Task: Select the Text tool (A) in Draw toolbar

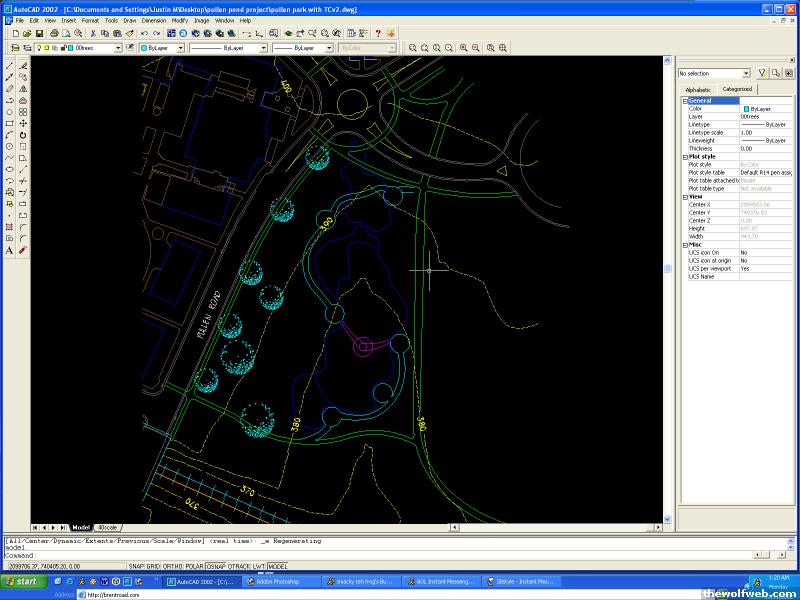Action: tap(9, 250)
